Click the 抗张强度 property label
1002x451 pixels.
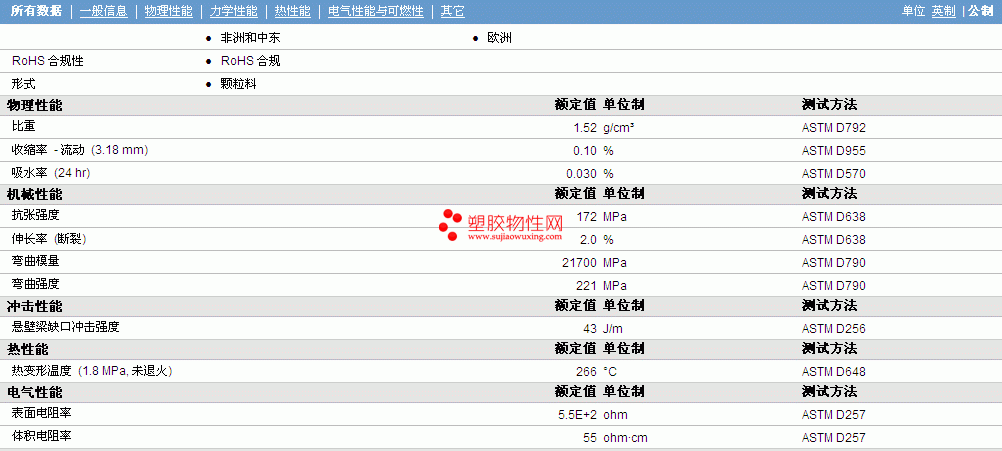pyautogui.click(x=36, y=216)
